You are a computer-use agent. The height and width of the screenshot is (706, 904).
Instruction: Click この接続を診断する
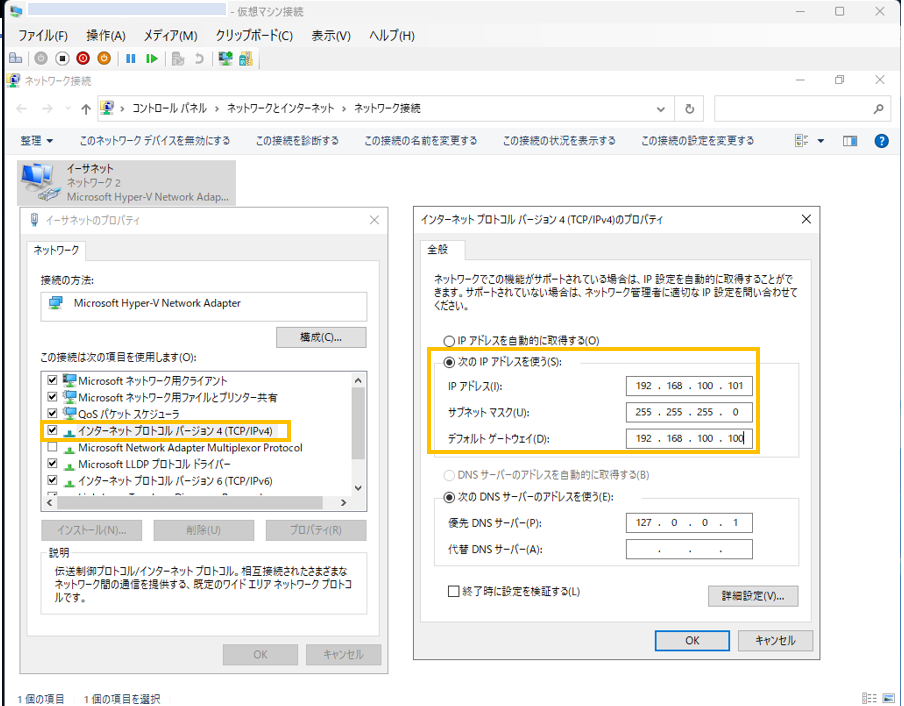pyautogui.click(x=297, y=141)
